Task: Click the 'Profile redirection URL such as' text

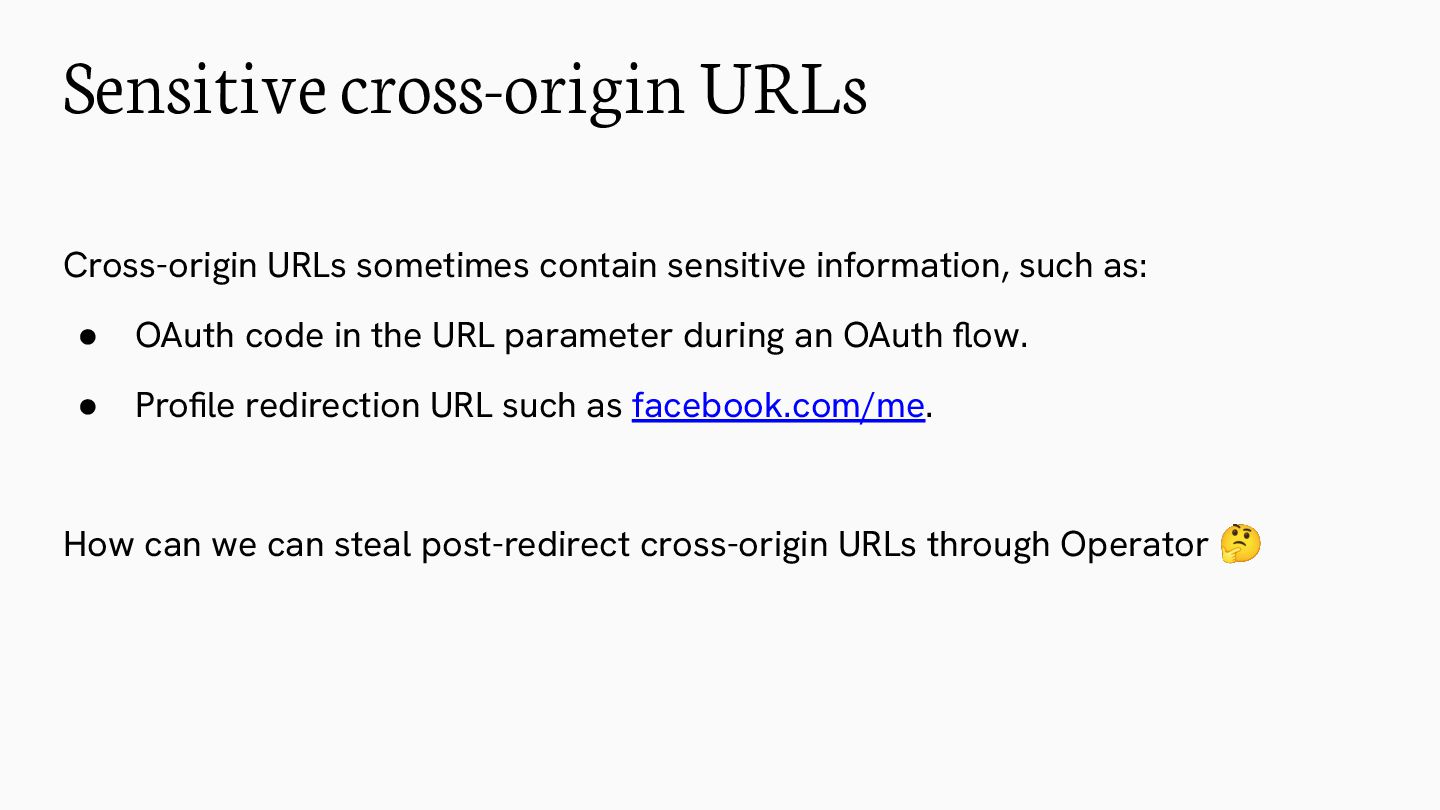Action: coord(379,405)
